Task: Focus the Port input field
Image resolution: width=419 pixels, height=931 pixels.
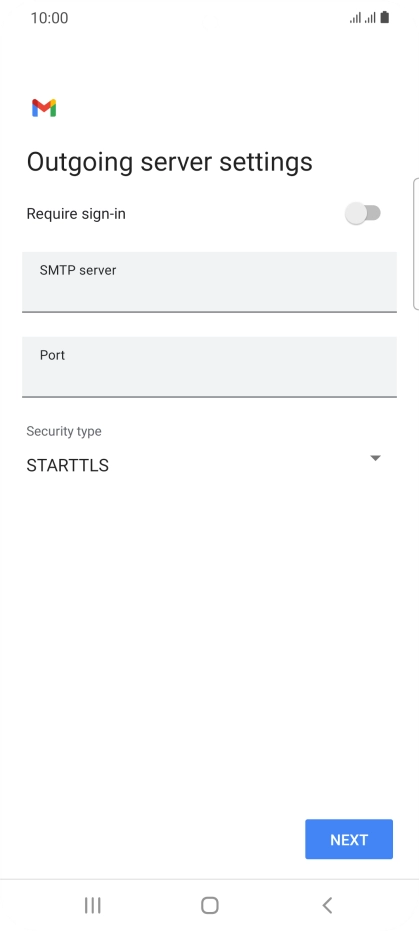Action: tap(210, 367)
